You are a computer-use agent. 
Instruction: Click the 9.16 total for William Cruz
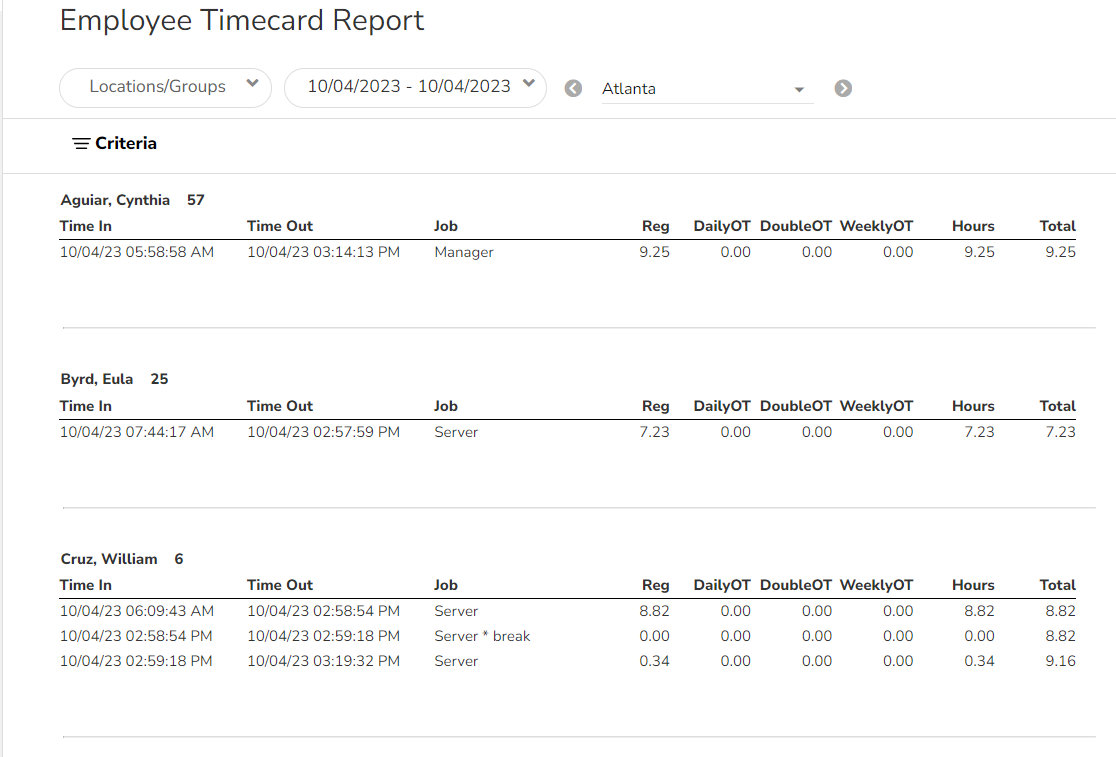click(x=1059, y=661)
